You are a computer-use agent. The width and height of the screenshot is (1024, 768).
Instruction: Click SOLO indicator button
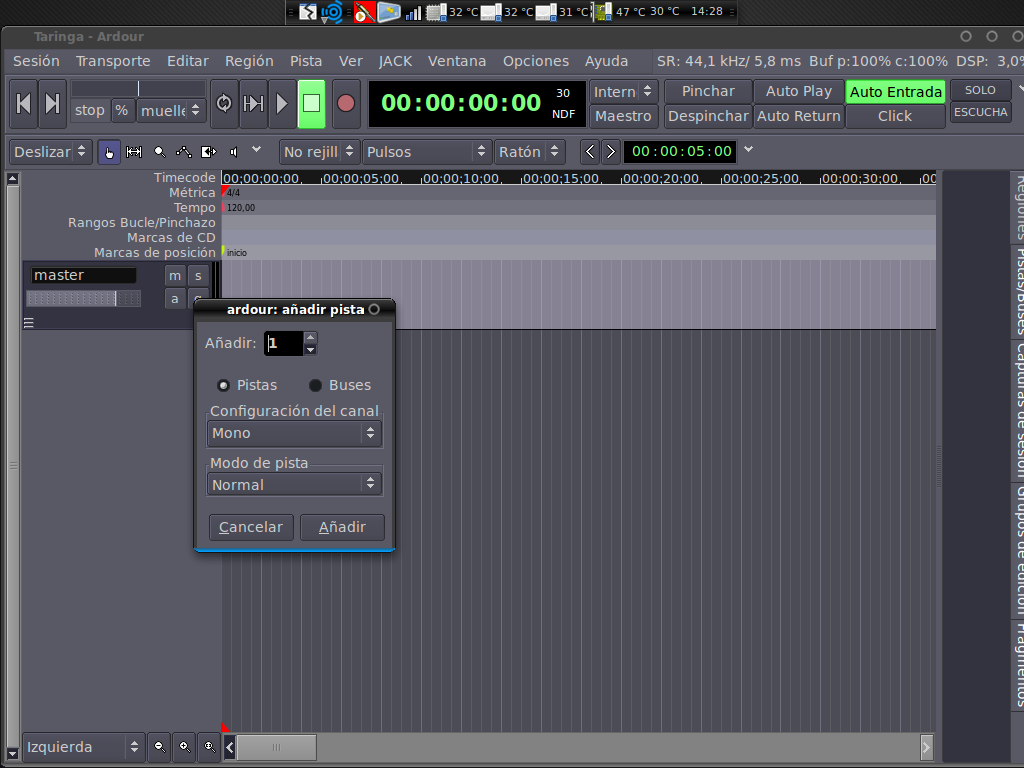pyautogui.click(x=980, y=90)
